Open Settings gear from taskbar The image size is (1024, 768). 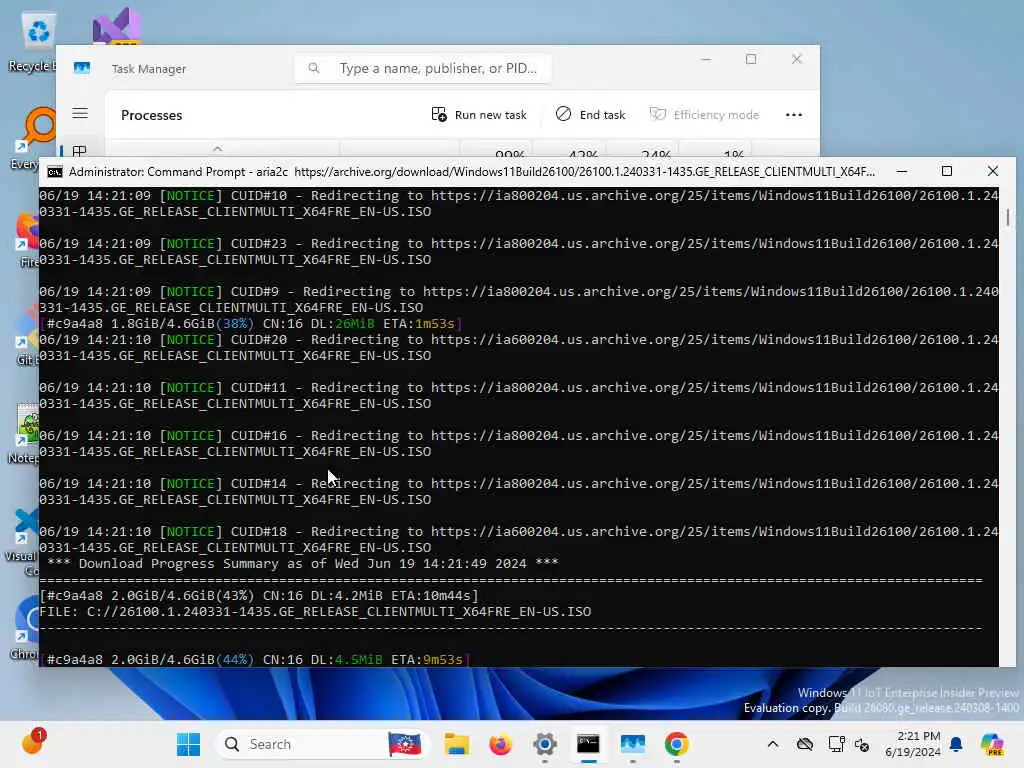[545, 744]
